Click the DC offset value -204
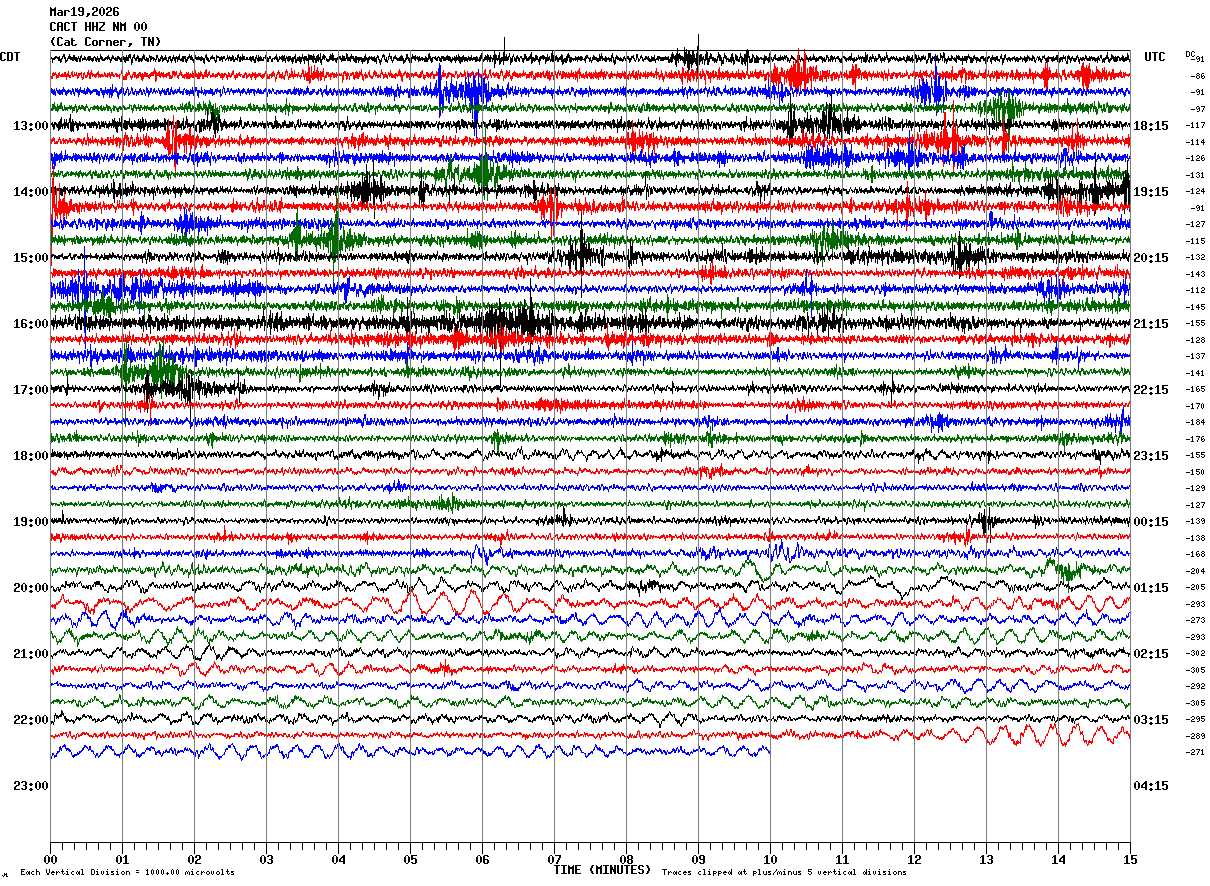Screen dimensions: 1210x886 1196,571
